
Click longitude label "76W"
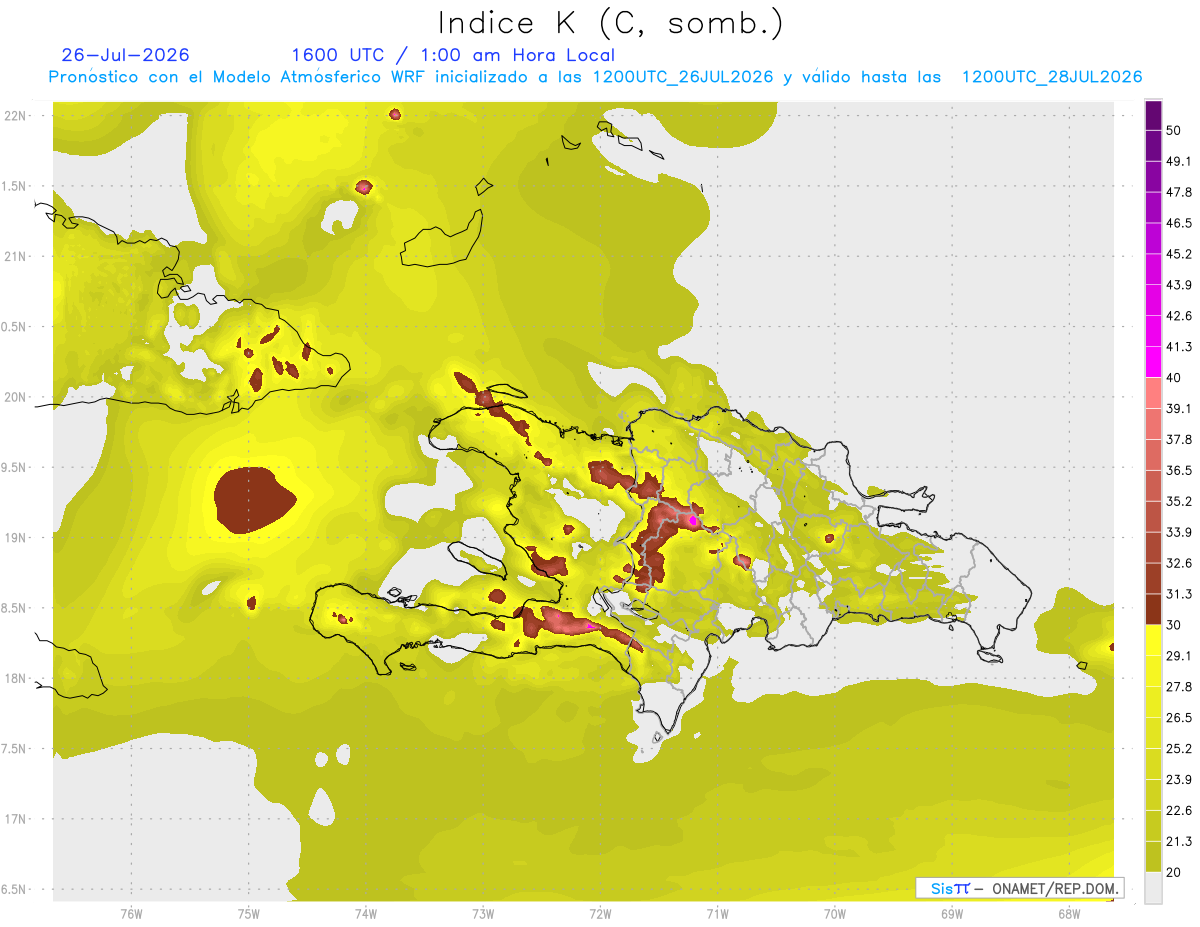131,914
